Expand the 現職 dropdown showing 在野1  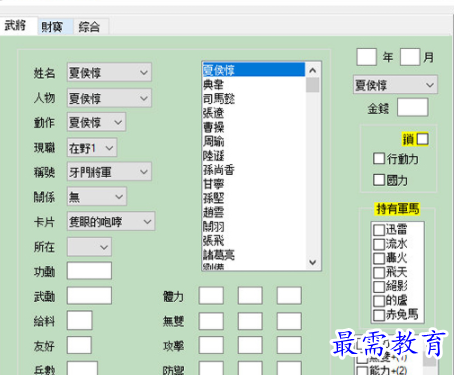coord(92,147)
